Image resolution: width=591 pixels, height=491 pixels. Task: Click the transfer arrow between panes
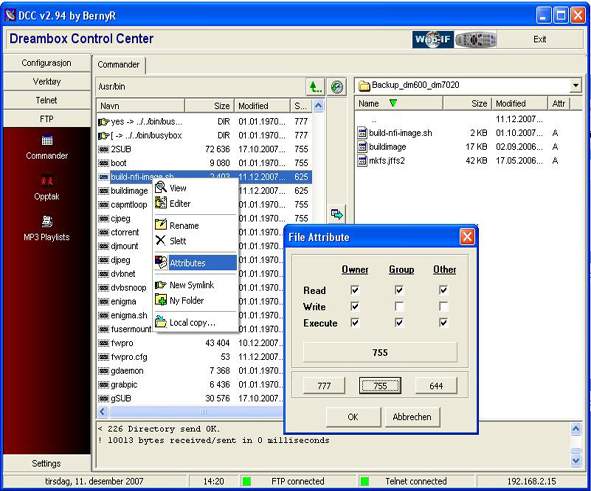[x=337, y=214]
